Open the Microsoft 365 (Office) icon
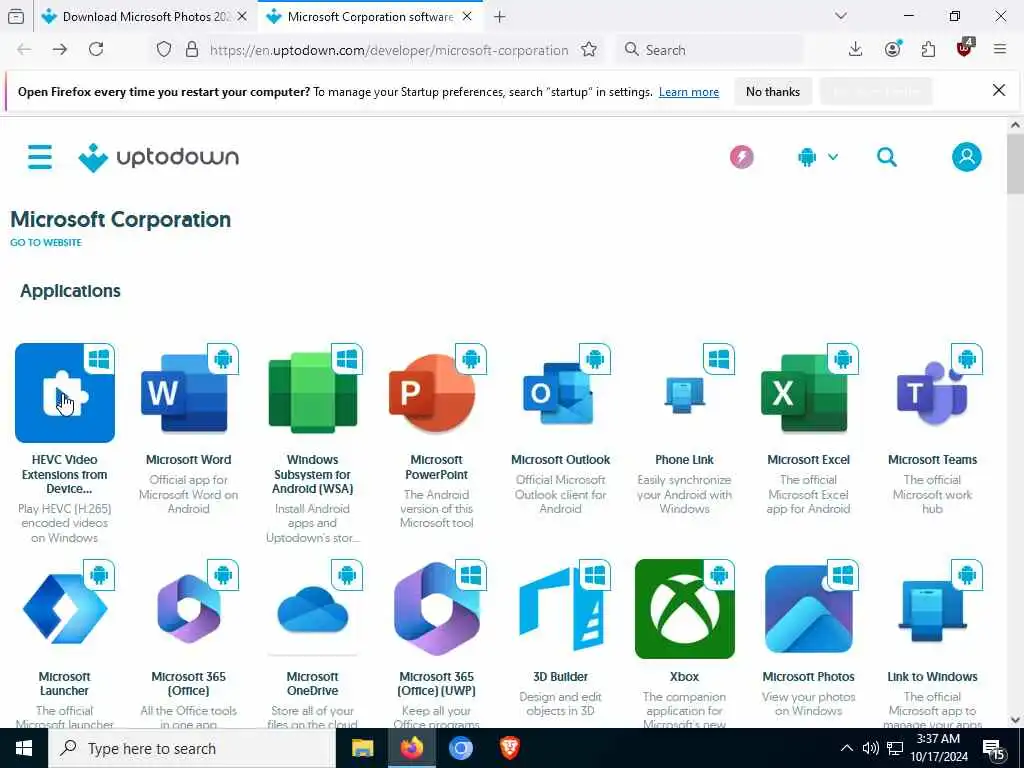Image resolution: width=1024 pixels, height=768 pixels. tap(189, 609)
